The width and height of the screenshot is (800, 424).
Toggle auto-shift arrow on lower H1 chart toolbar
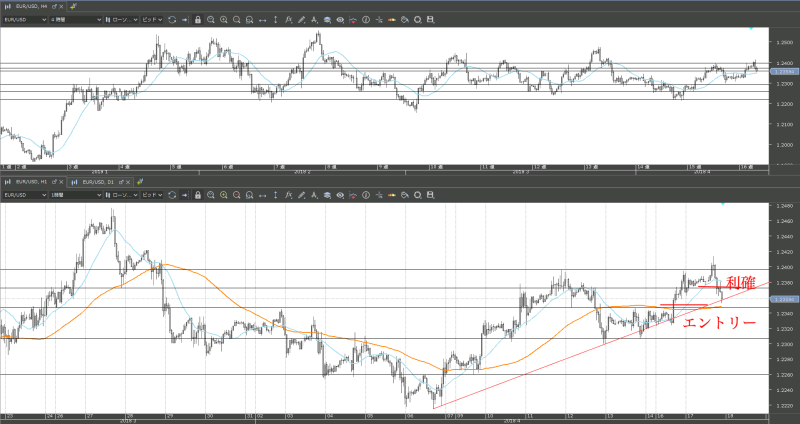(185, 195)
